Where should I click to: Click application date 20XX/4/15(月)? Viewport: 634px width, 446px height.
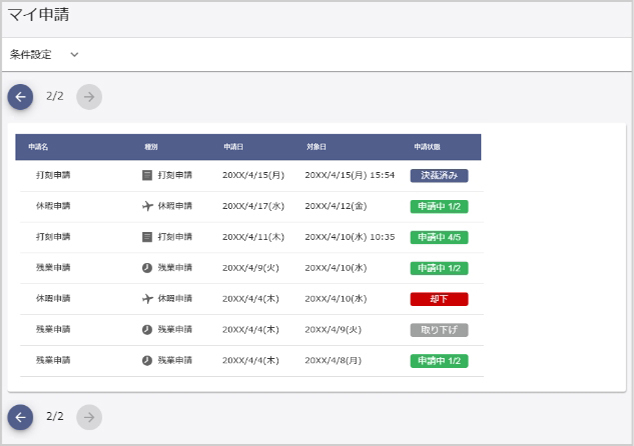click(254, 175)
